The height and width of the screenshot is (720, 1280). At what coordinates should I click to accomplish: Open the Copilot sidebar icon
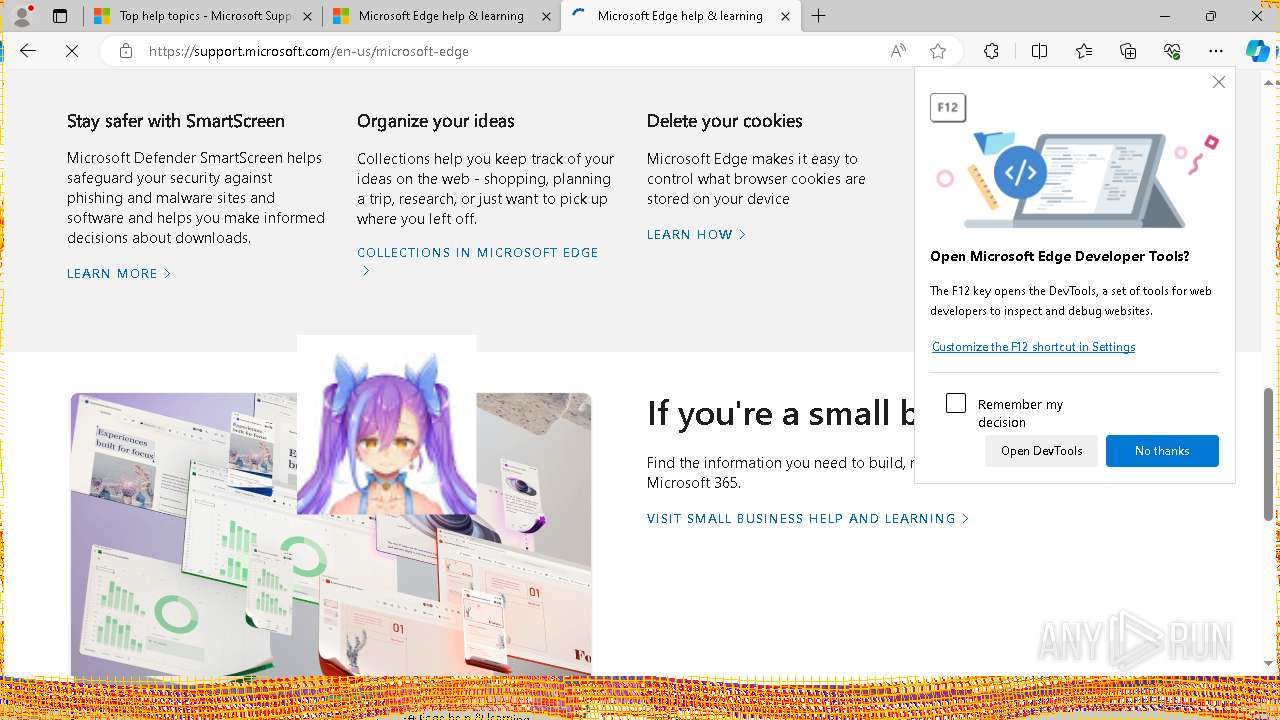(1257, 51)
